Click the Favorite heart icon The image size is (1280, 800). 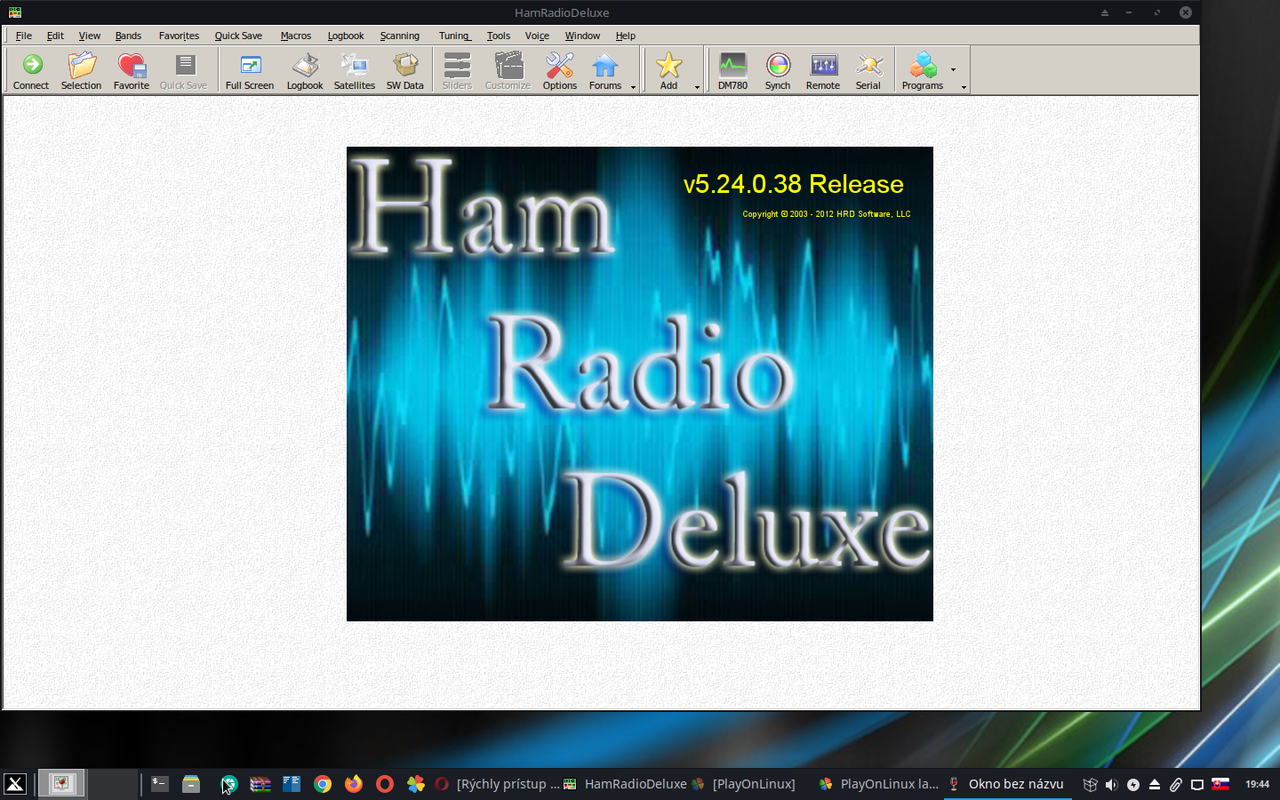pos(131,71)
